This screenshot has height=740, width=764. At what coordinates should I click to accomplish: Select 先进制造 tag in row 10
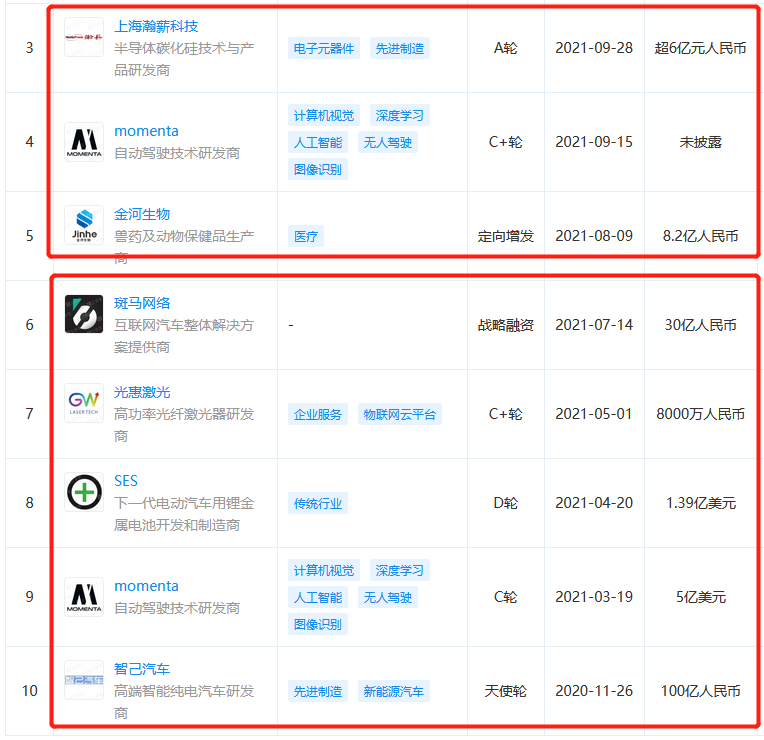(318, 691)
